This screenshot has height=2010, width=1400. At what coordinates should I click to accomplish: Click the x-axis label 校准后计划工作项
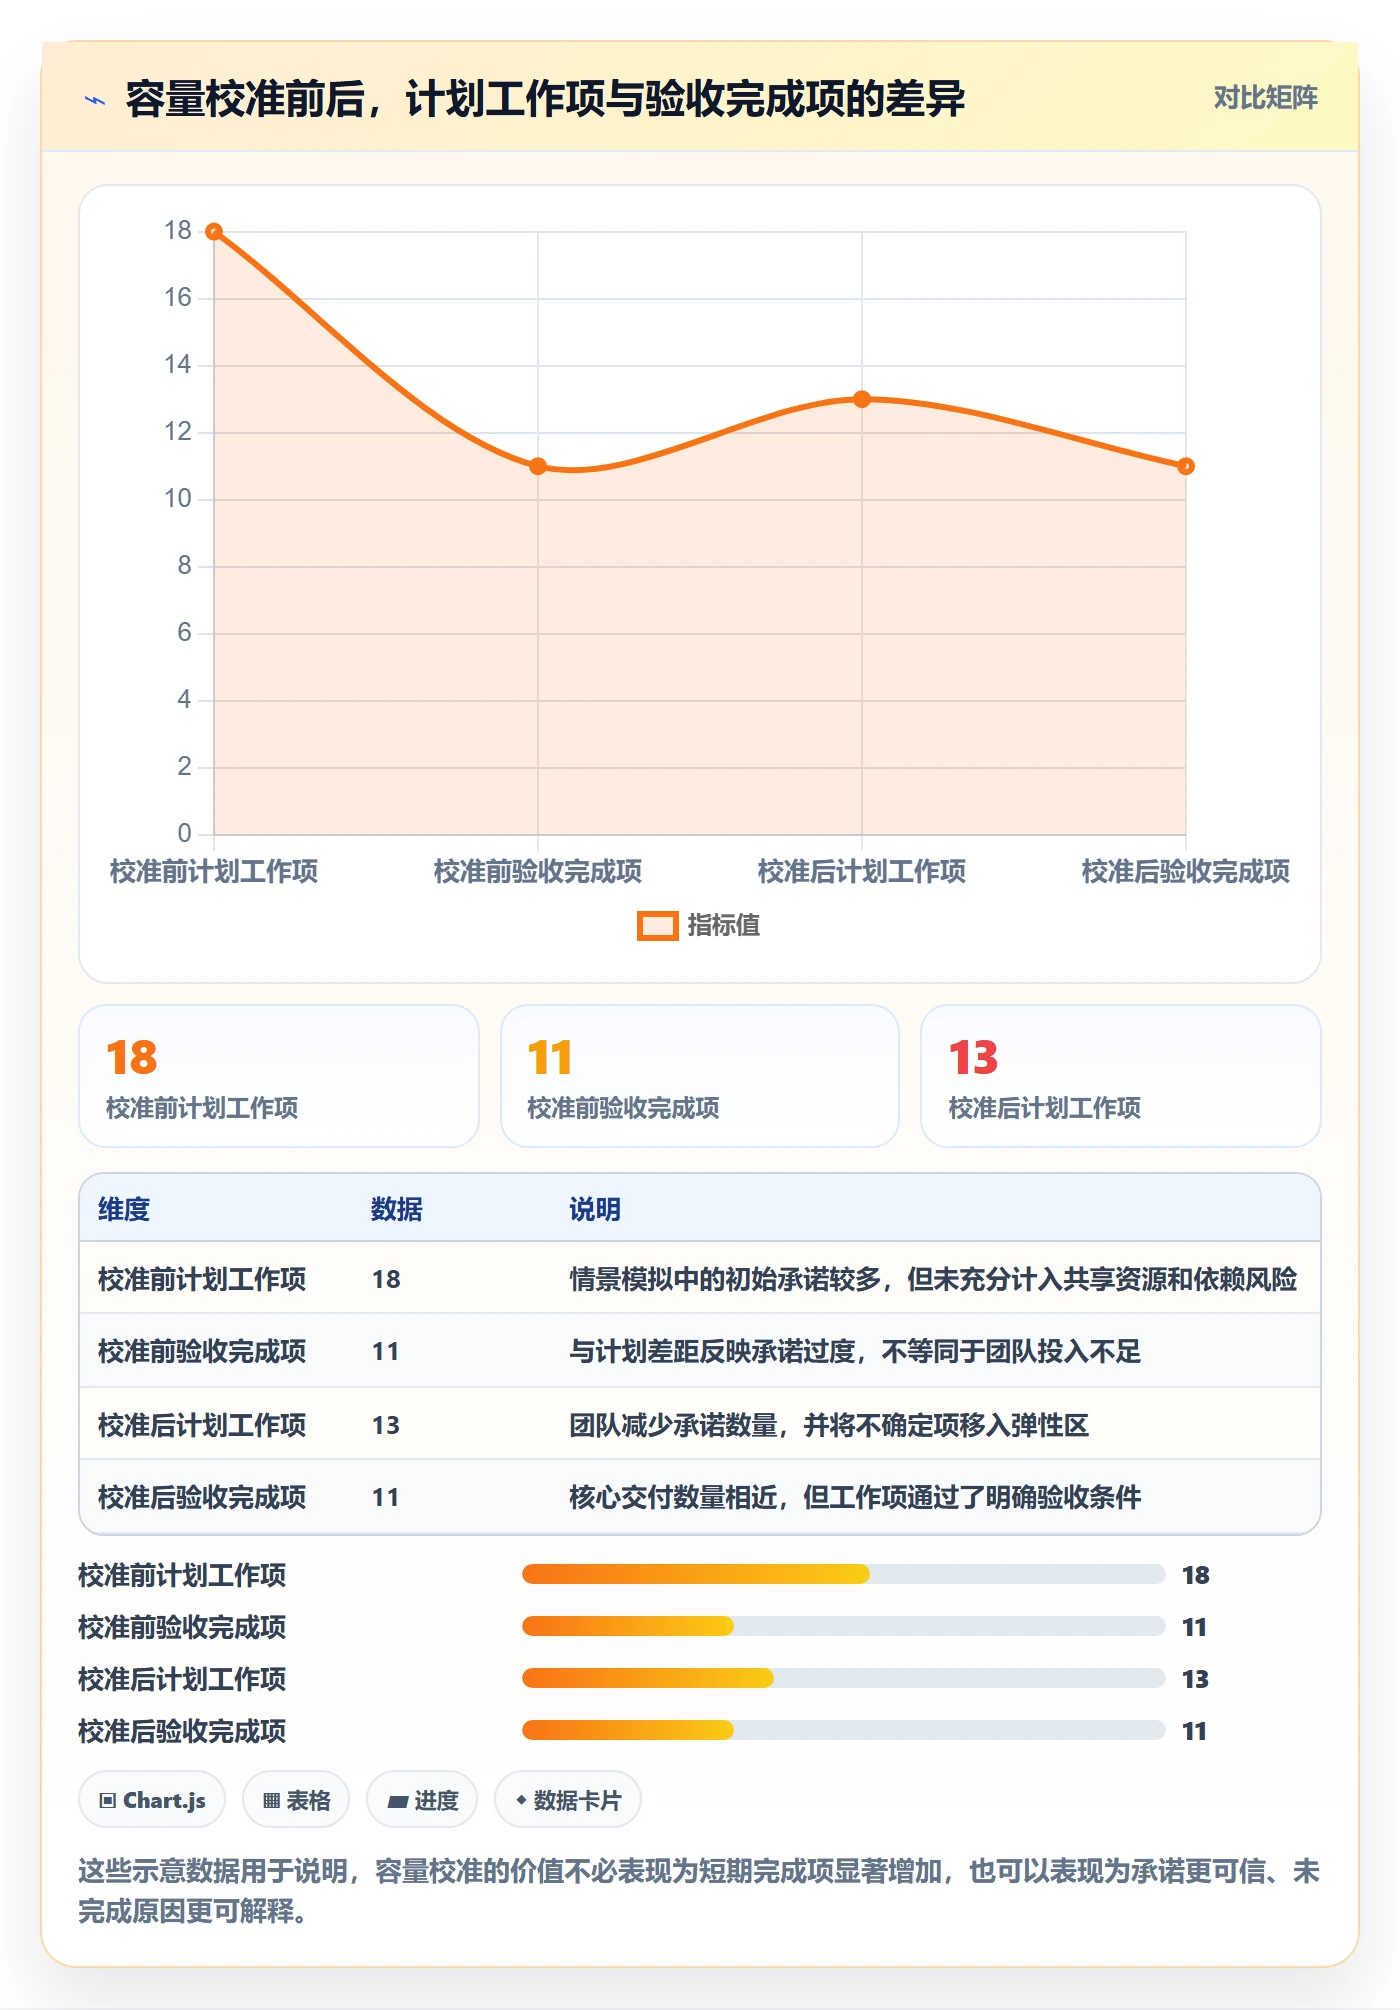[862, 871]
